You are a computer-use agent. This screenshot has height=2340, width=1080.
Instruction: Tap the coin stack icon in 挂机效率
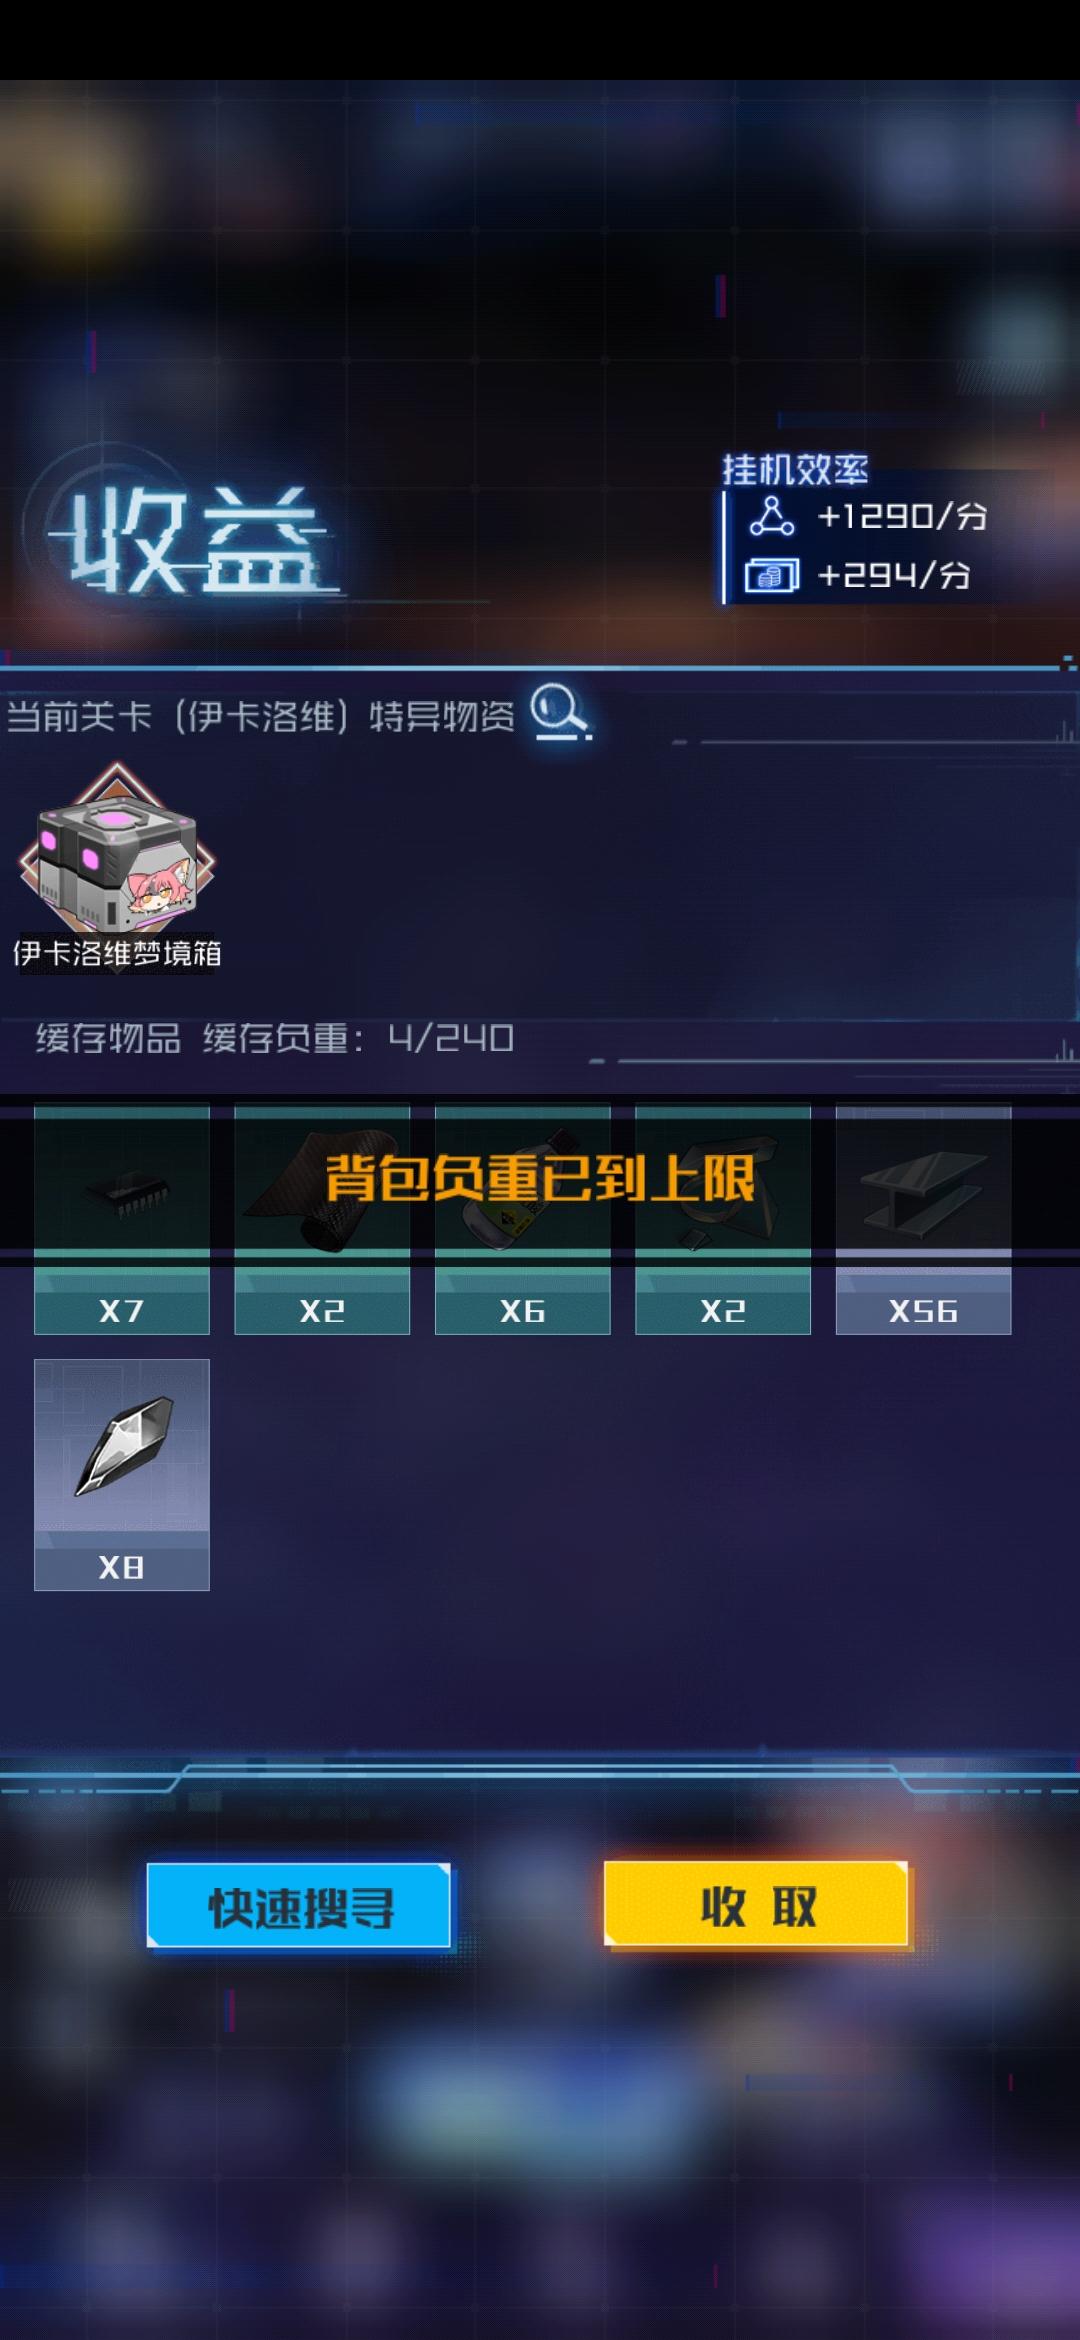click(x=771, y=575)
